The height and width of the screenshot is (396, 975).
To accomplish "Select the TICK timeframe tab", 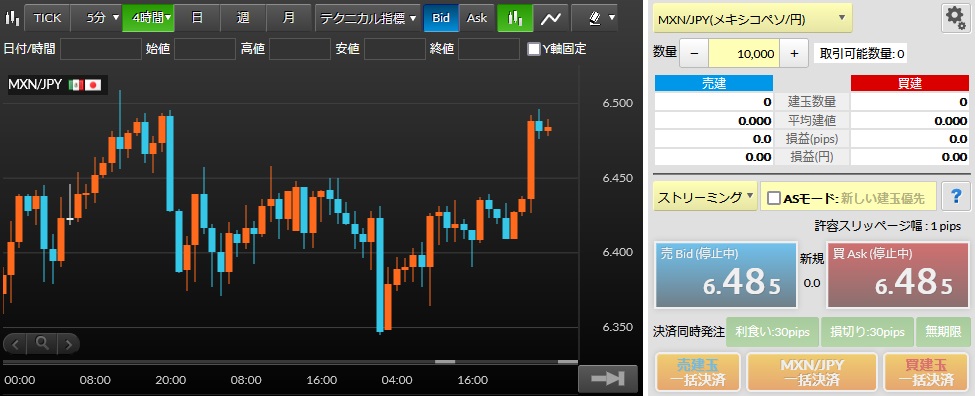I will pos(47,18).
